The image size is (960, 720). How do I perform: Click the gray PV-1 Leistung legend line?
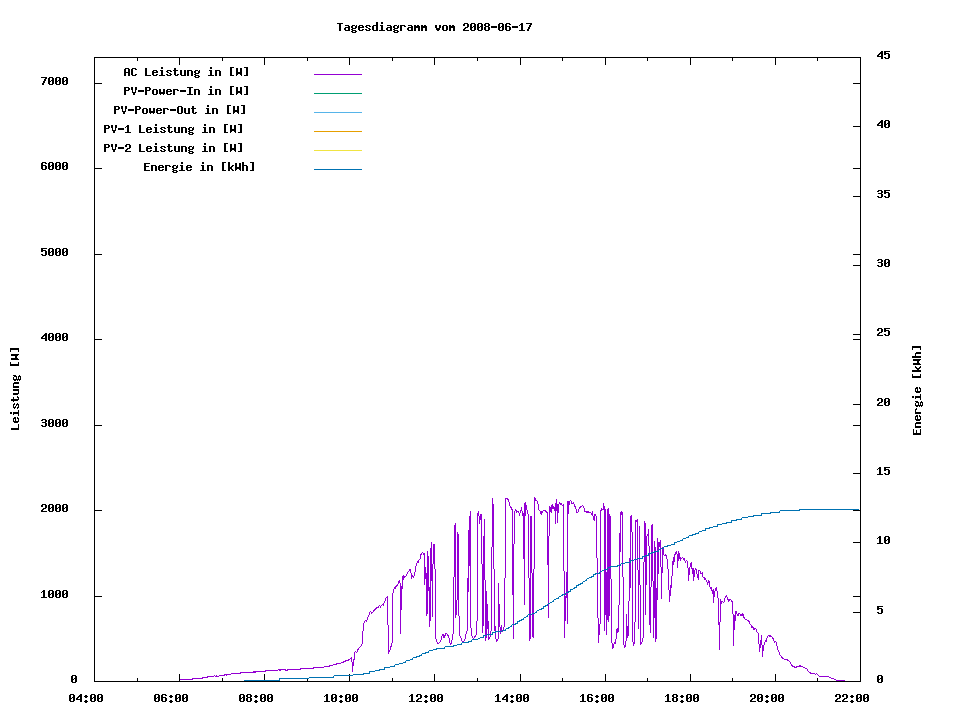pyautogui.click(x=337, y=131)
